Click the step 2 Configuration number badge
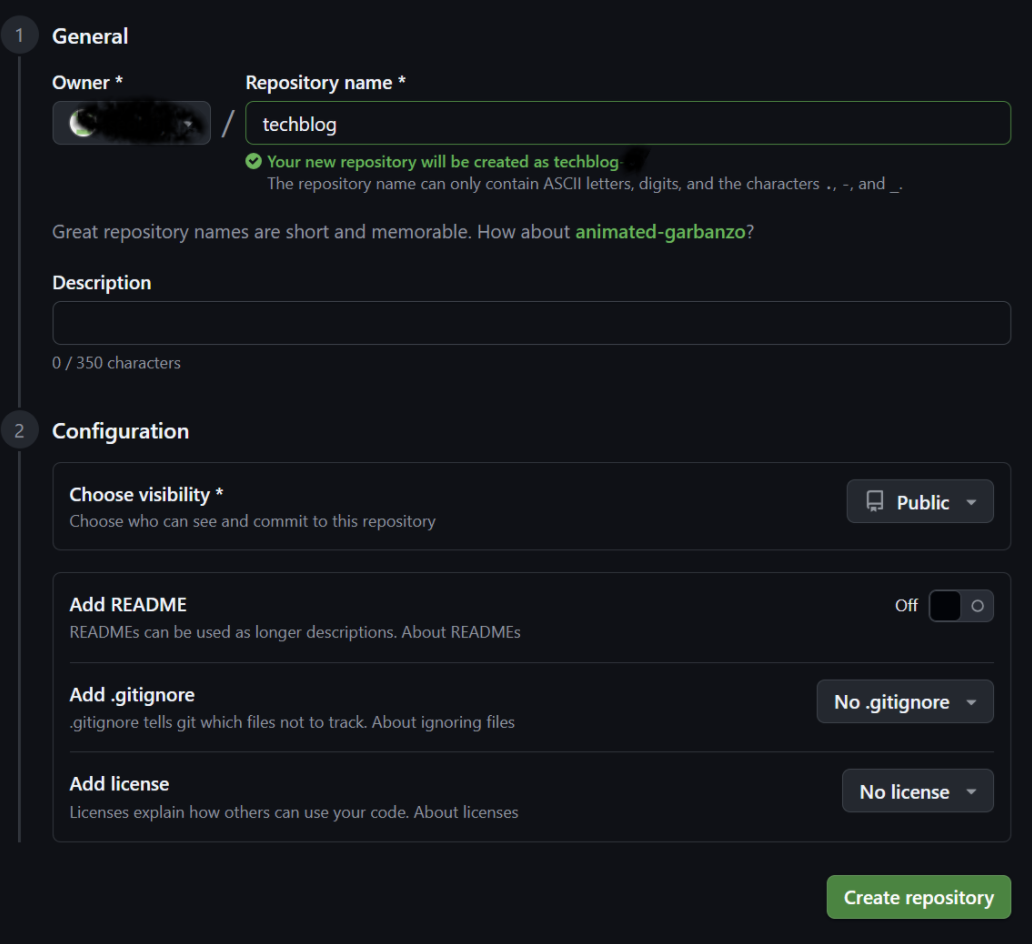 pyautogui.click(x=19, y=432)
